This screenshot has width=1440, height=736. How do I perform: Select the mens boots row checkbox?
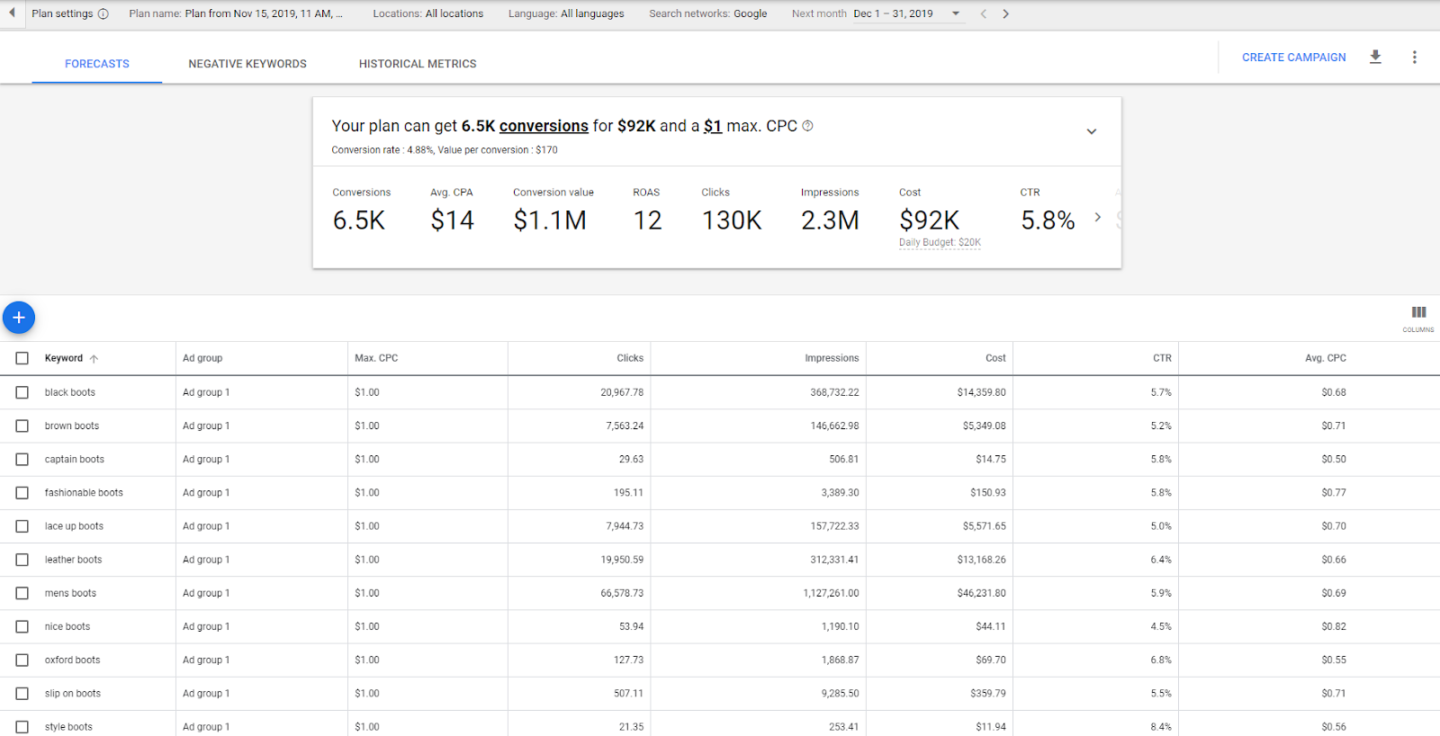[x=22, y=593]
